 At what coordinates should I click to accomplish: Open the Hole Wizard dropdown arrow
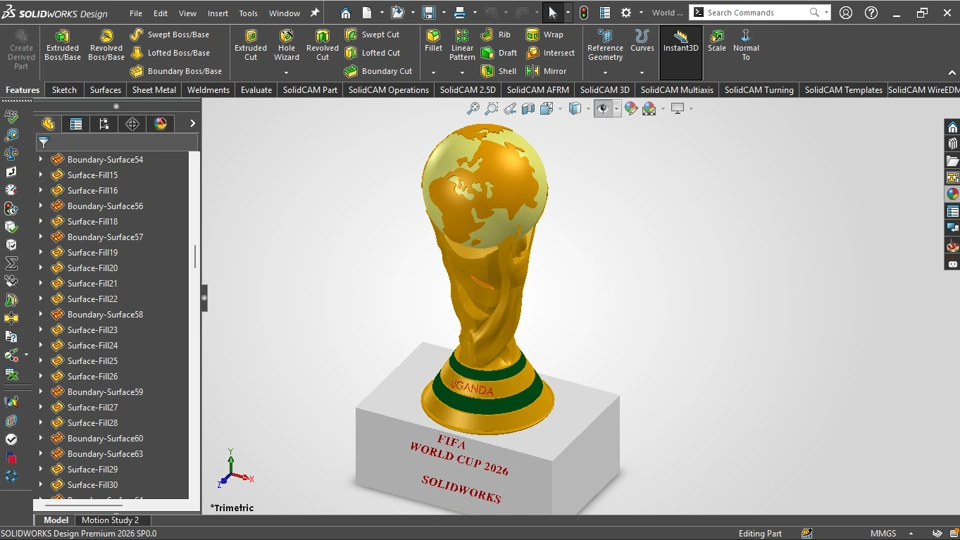pyautogui.click(x=286, y=73)
